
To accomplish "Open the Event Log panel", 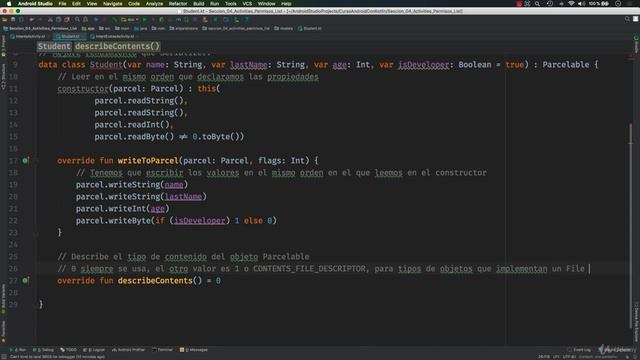I will point(579,350).
